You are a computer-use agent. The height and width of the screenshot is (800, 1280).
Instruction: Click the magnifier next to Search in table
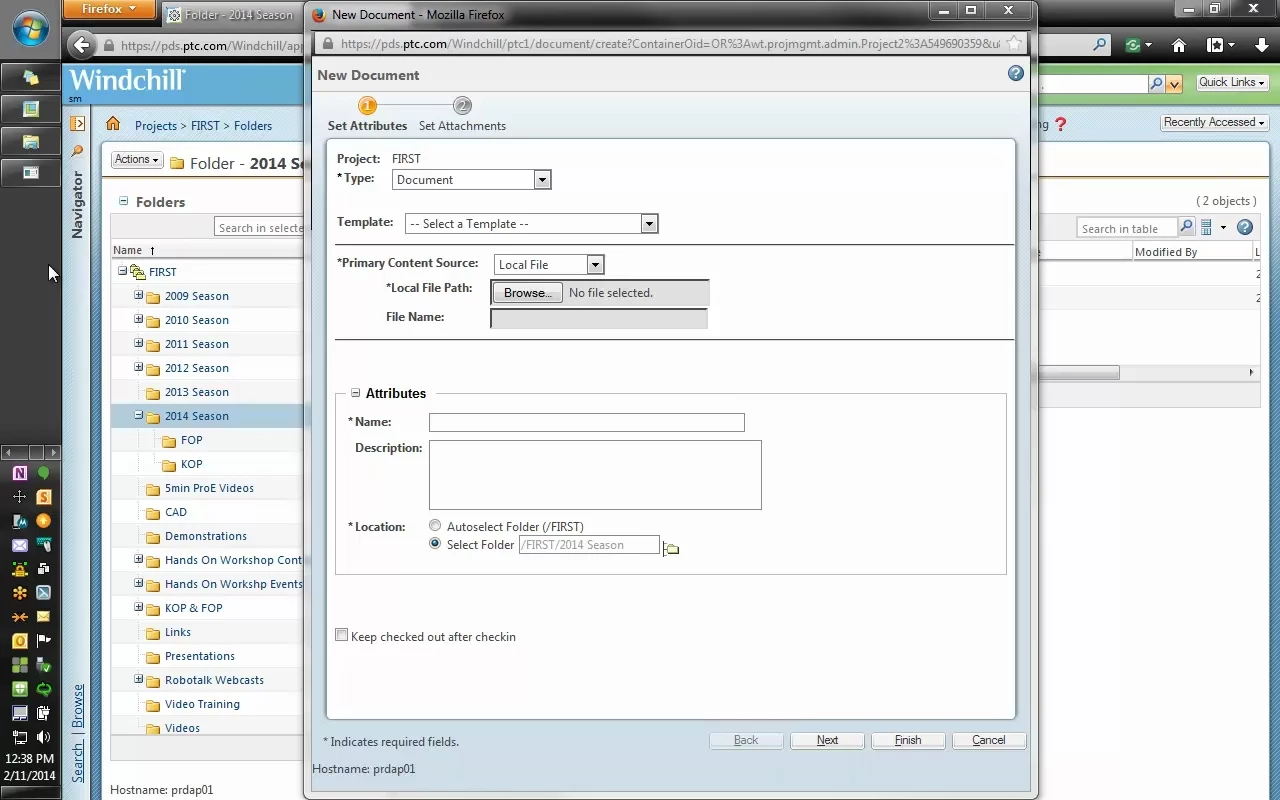(x=1186, y=228)
